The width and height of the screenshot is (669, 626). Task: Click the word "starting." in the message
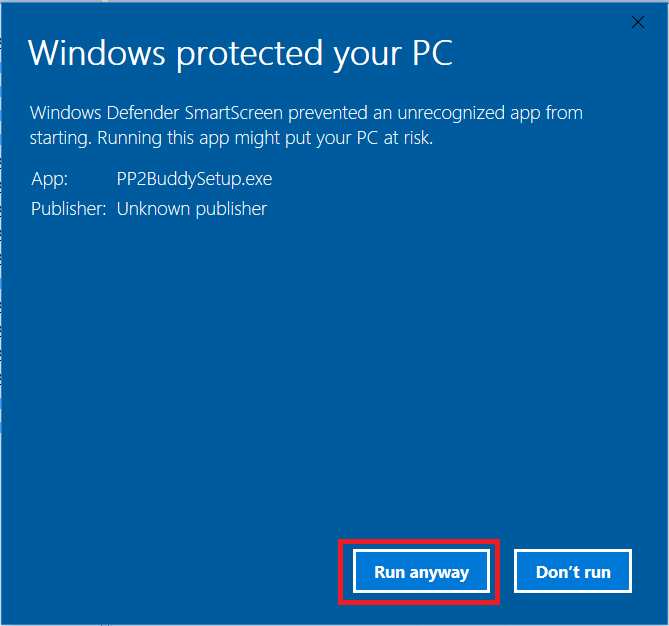point(60,138)
